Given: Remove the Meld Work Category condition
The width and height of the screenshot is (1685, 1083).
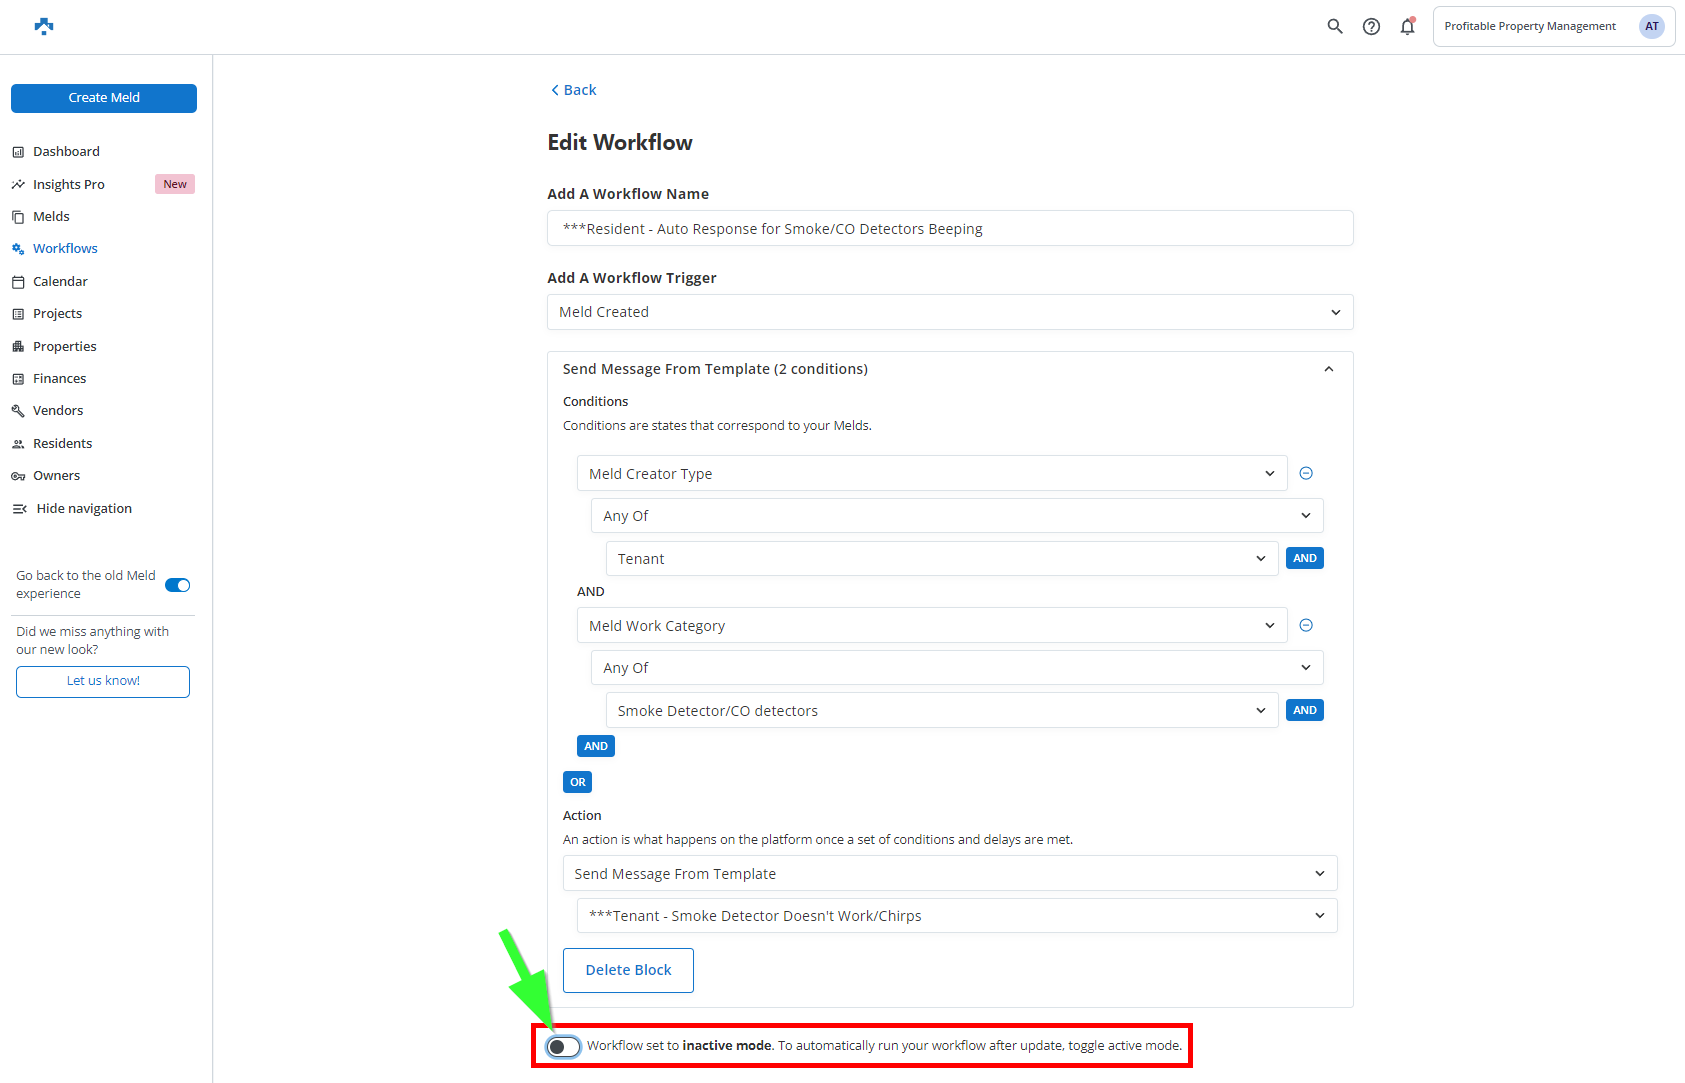Looking at the screenshot, I should click(x=1306, y=626).
